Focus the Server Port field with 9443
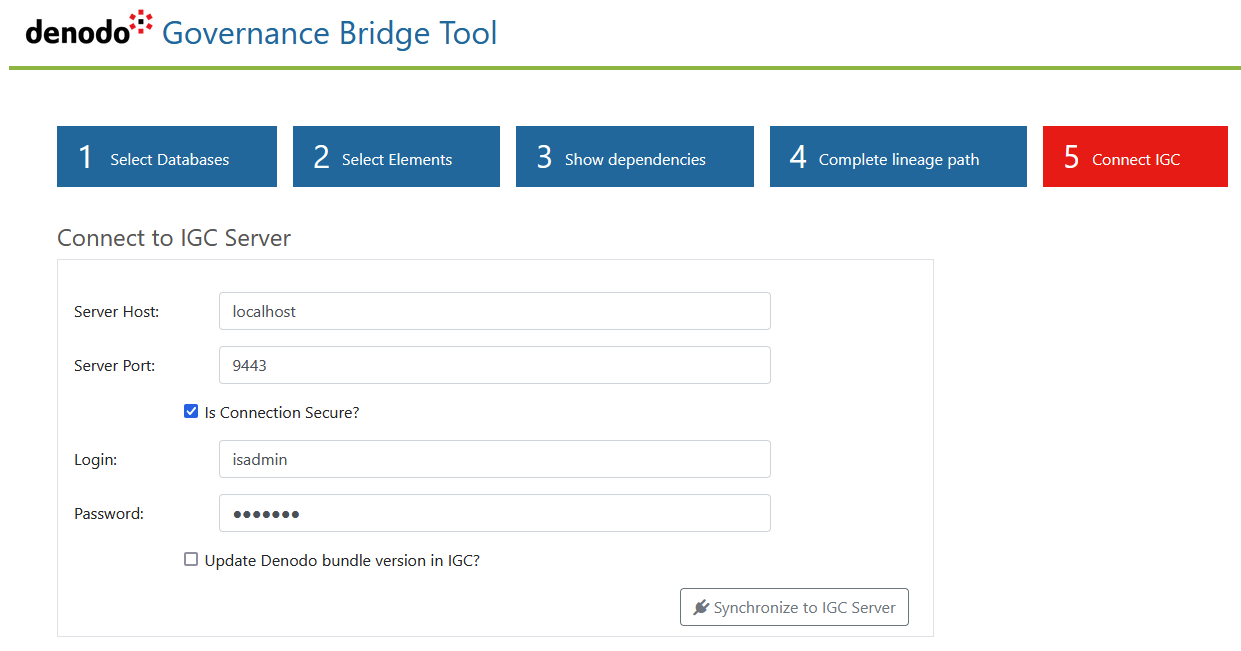Viewport: 1241px width, 651px height. pyautogui.click(x=495, y=365)
